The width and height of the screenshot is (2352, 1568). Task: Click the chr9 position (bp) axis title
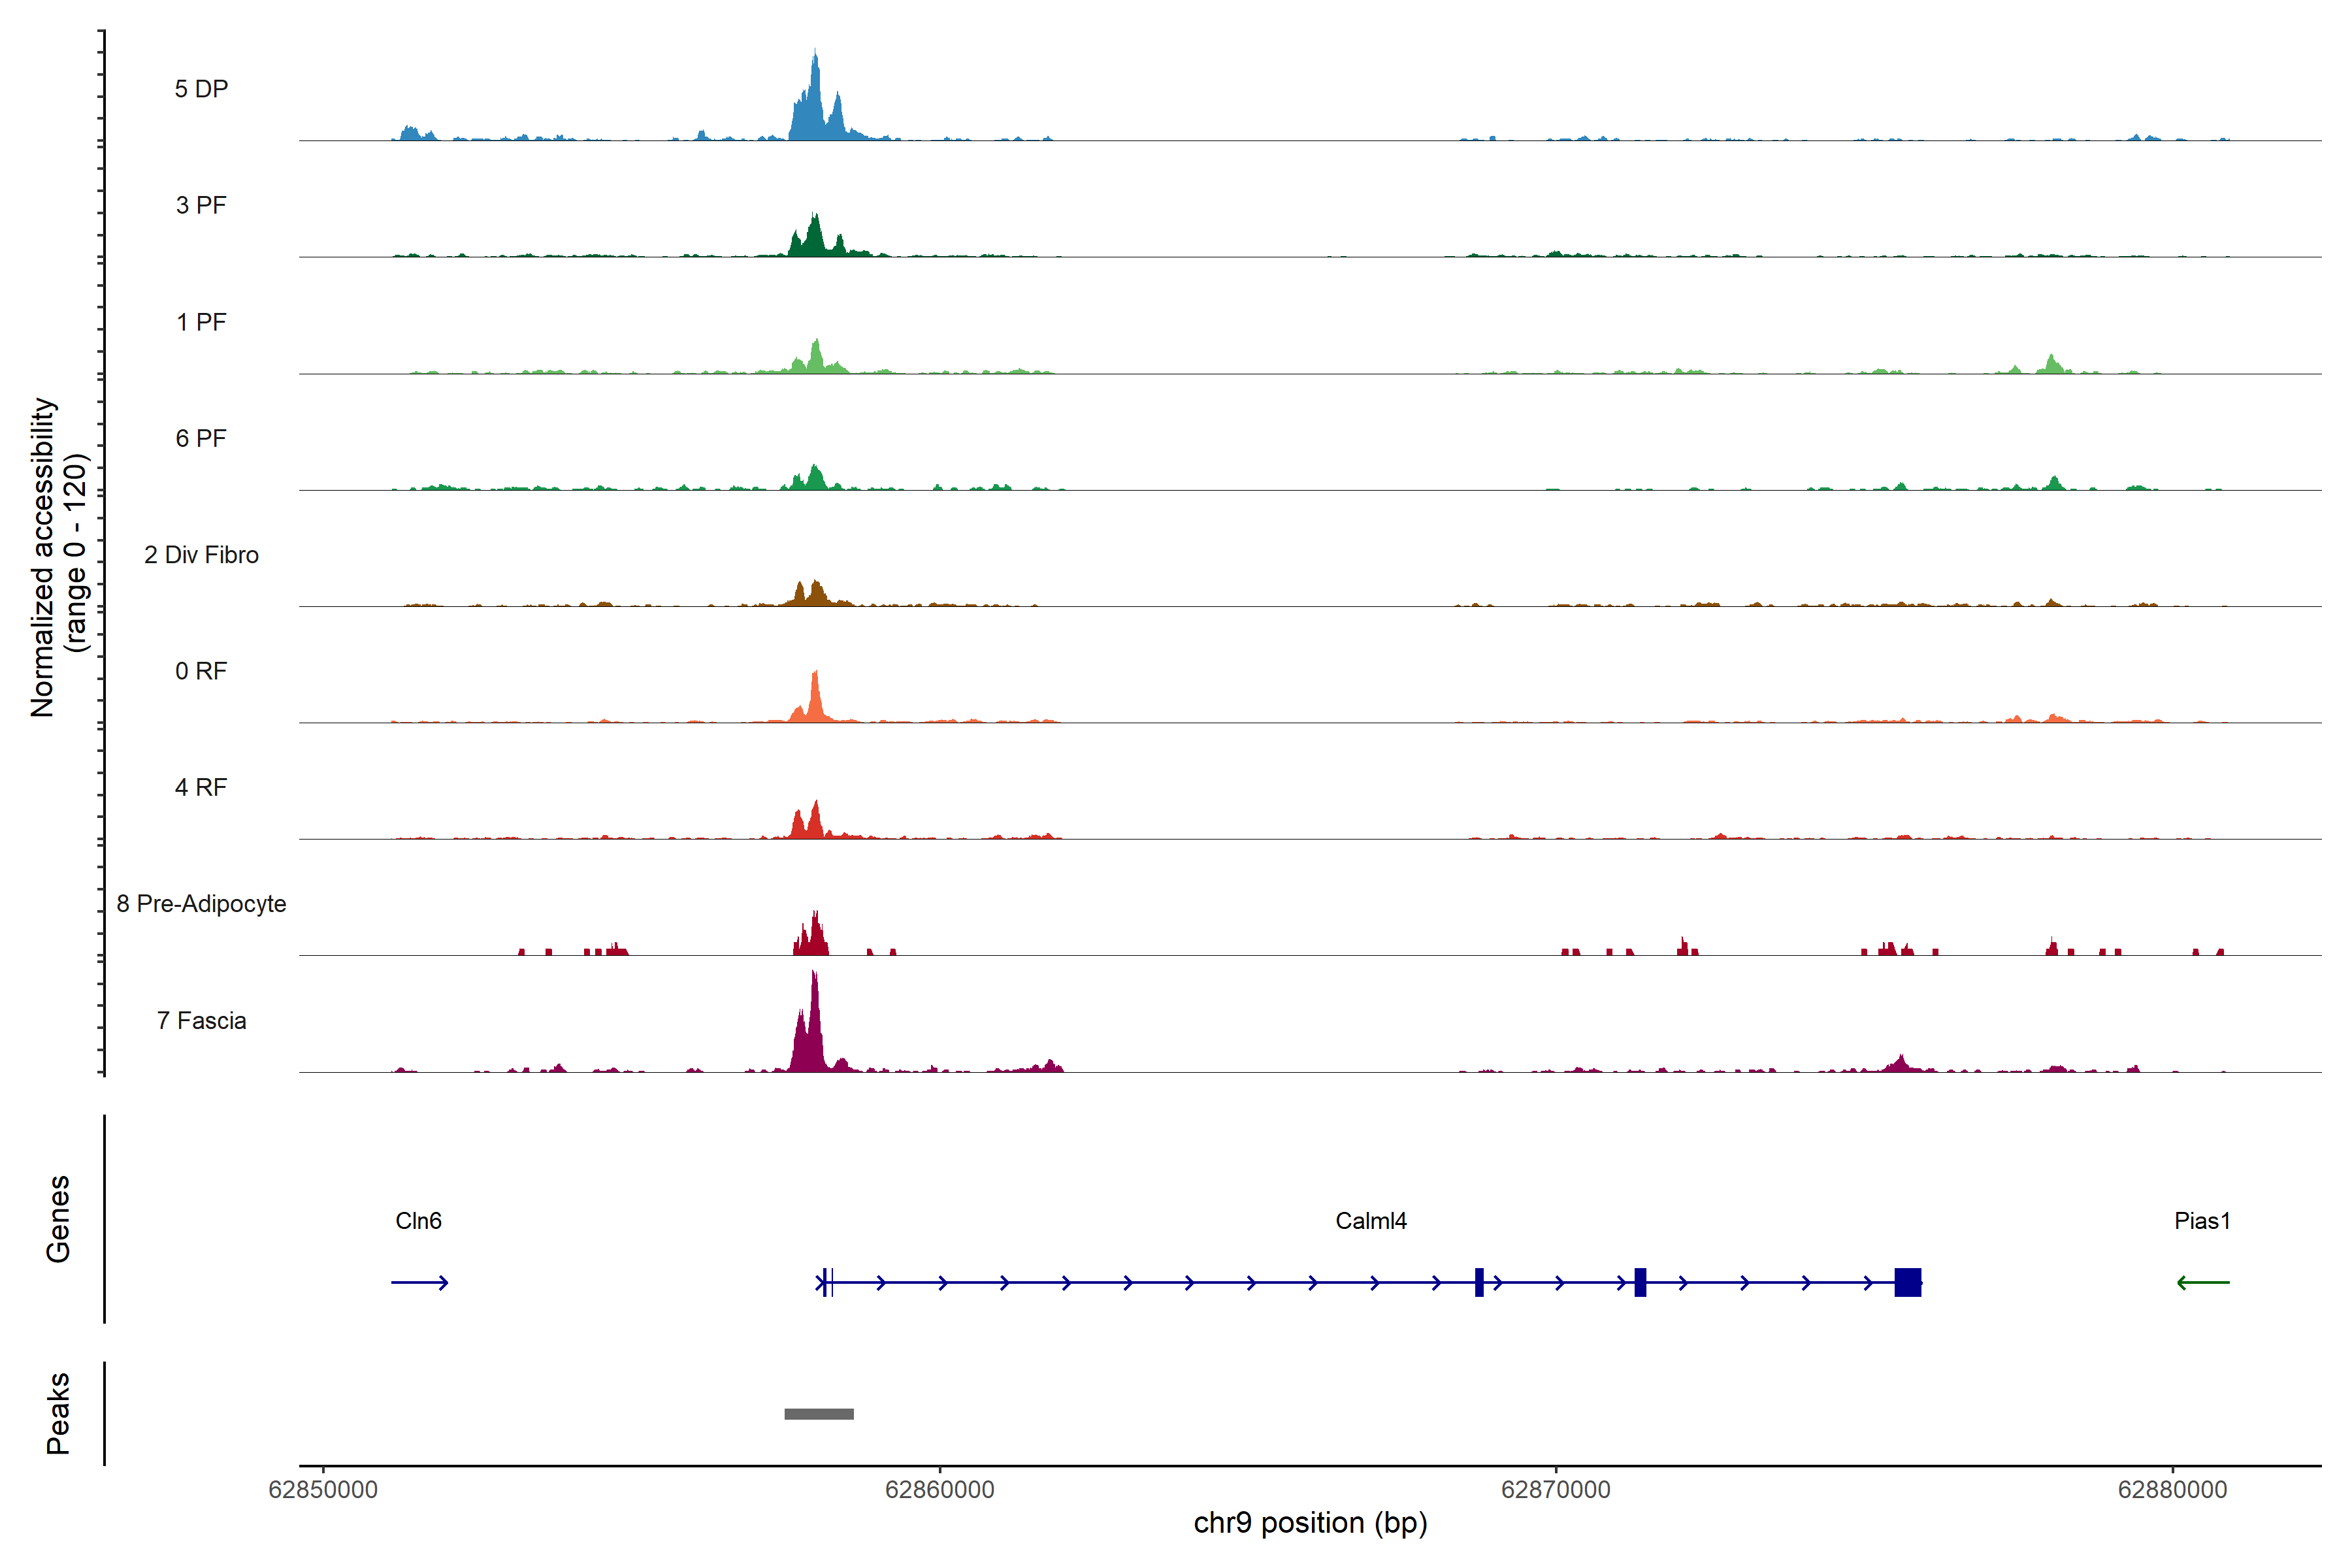click(x=1310, y=1523)
